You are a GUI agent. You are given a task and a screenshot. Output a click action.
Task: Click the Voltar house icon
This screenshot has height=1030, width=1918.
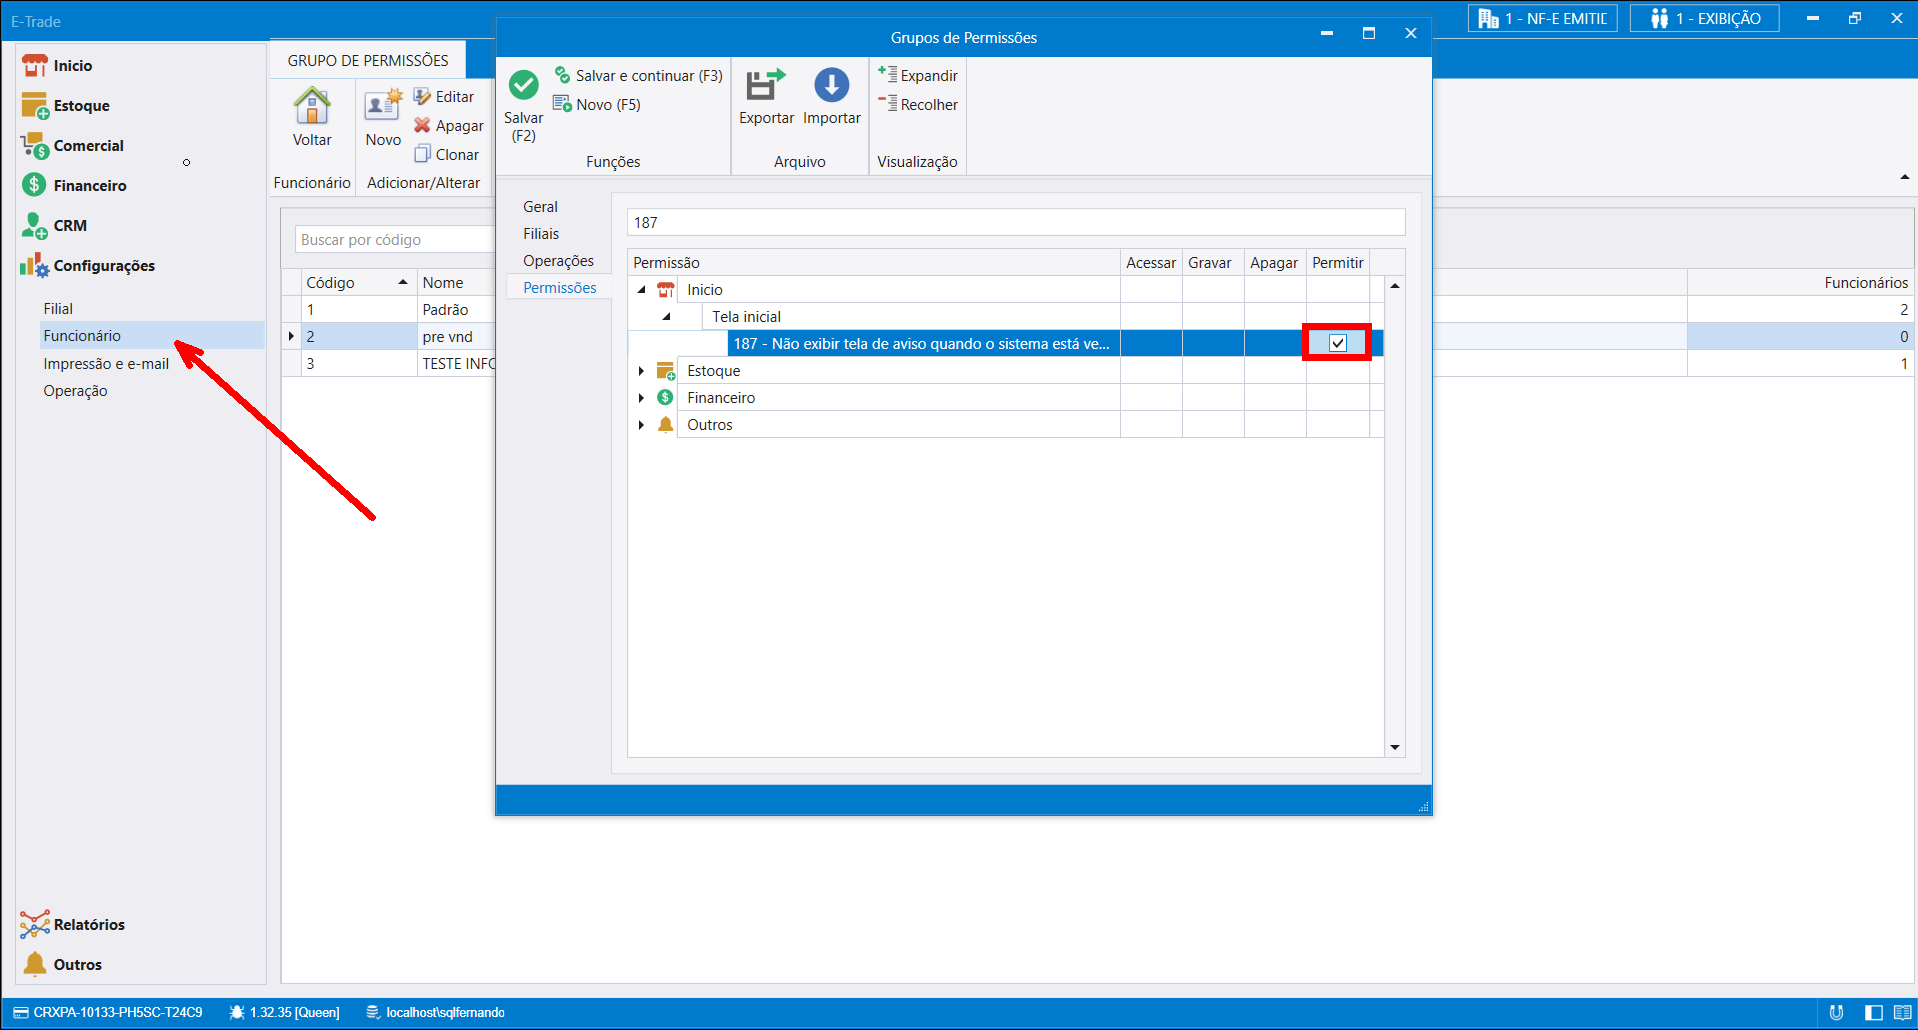312,106
